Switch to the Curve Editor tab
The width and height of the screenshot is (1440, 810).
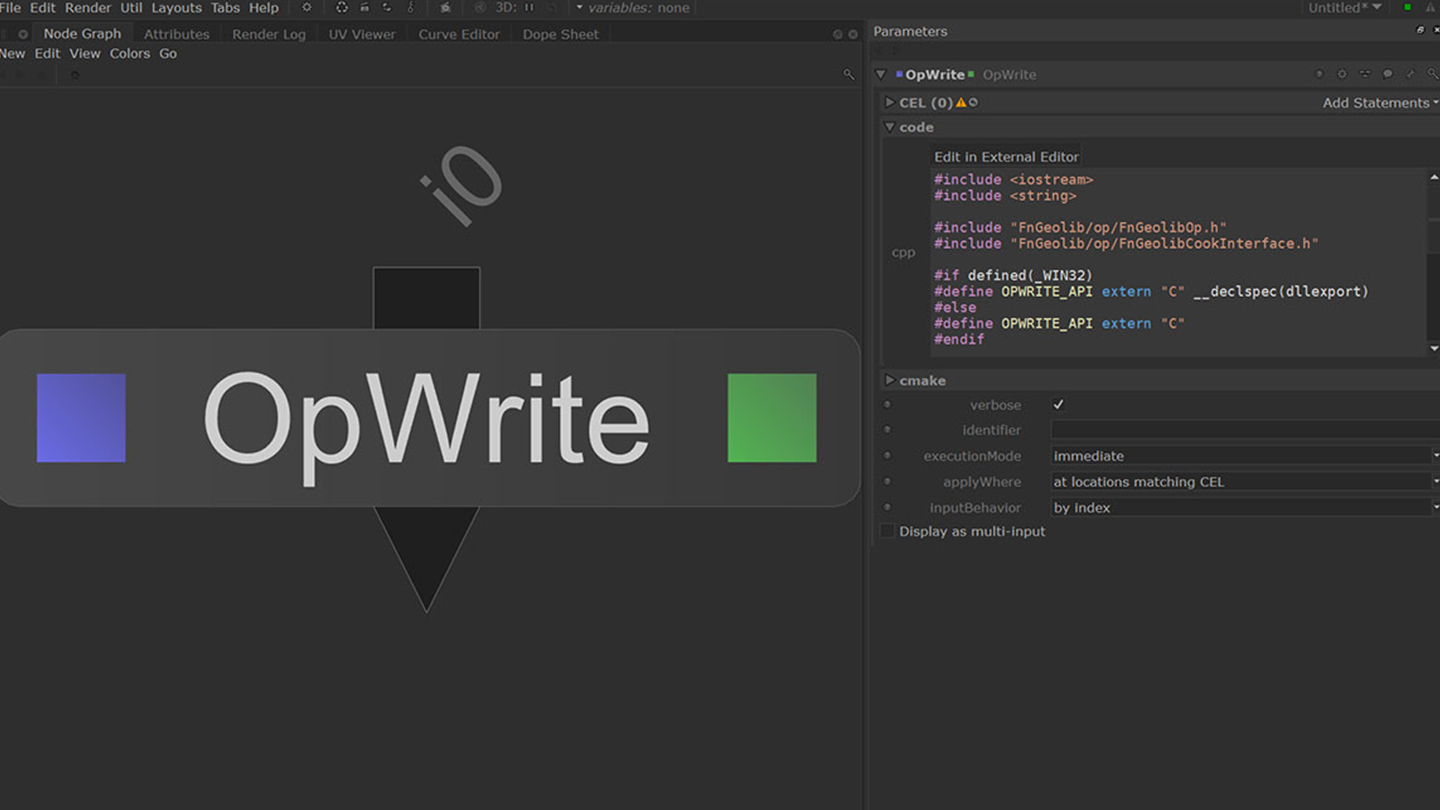[x=459, y=34]
